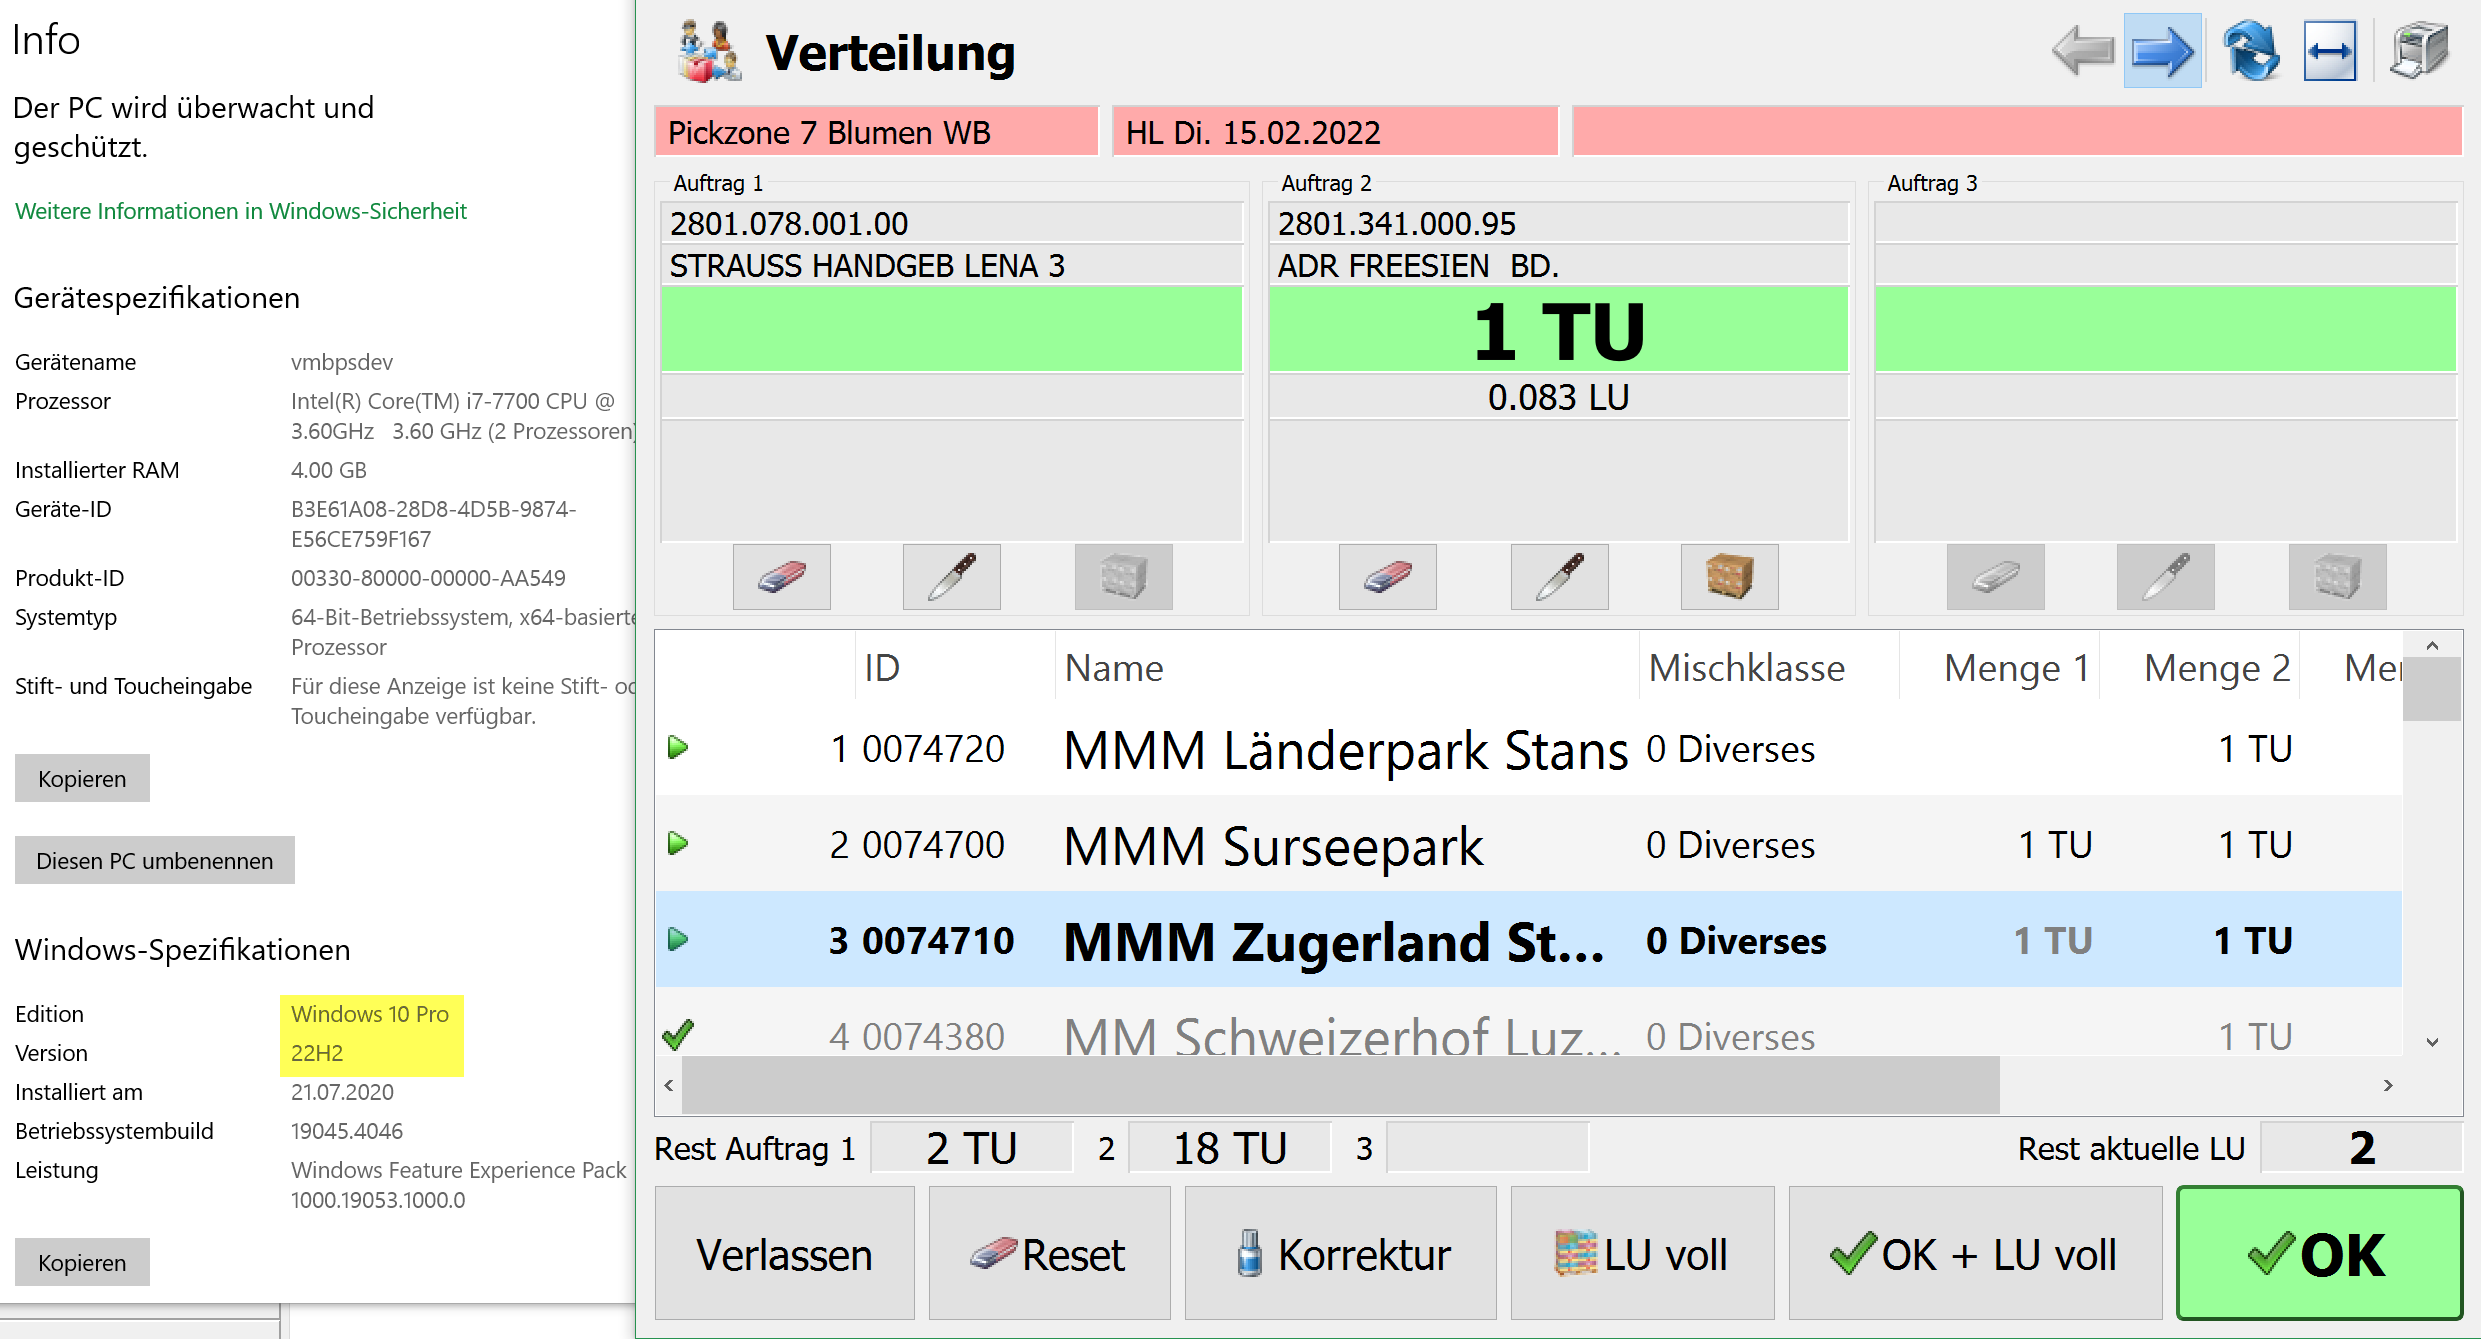Click brown box icon under Auftrag 2
Image resolution: width=2481 pixels, height=1339 pixels.
click(1729, 577)
